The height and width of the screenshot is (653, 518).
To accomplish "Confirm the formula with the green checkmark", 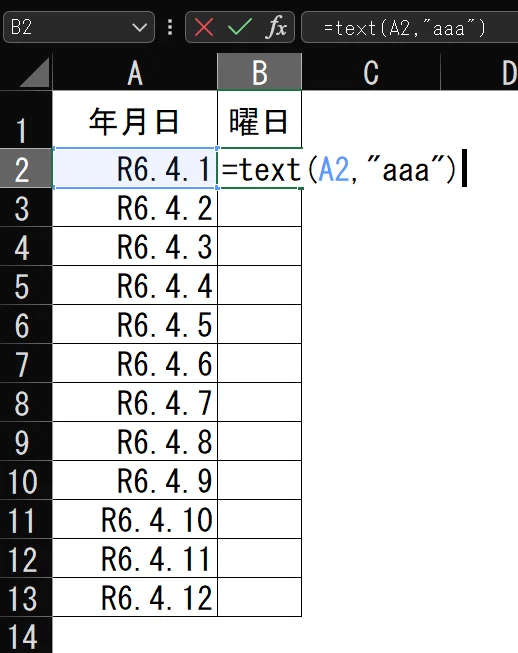I will click(240, 27).
